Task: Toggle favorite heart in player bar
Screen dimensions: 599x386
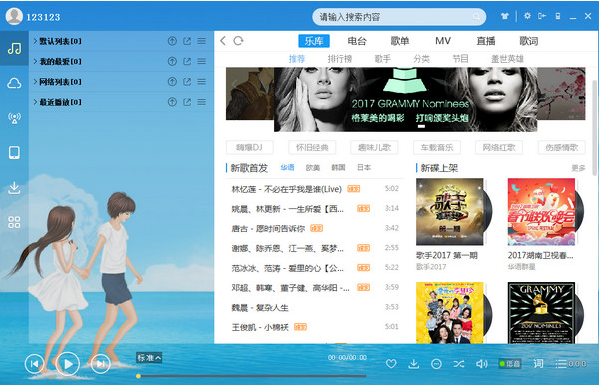Action: pyautogui.click(x=391, y=364)
